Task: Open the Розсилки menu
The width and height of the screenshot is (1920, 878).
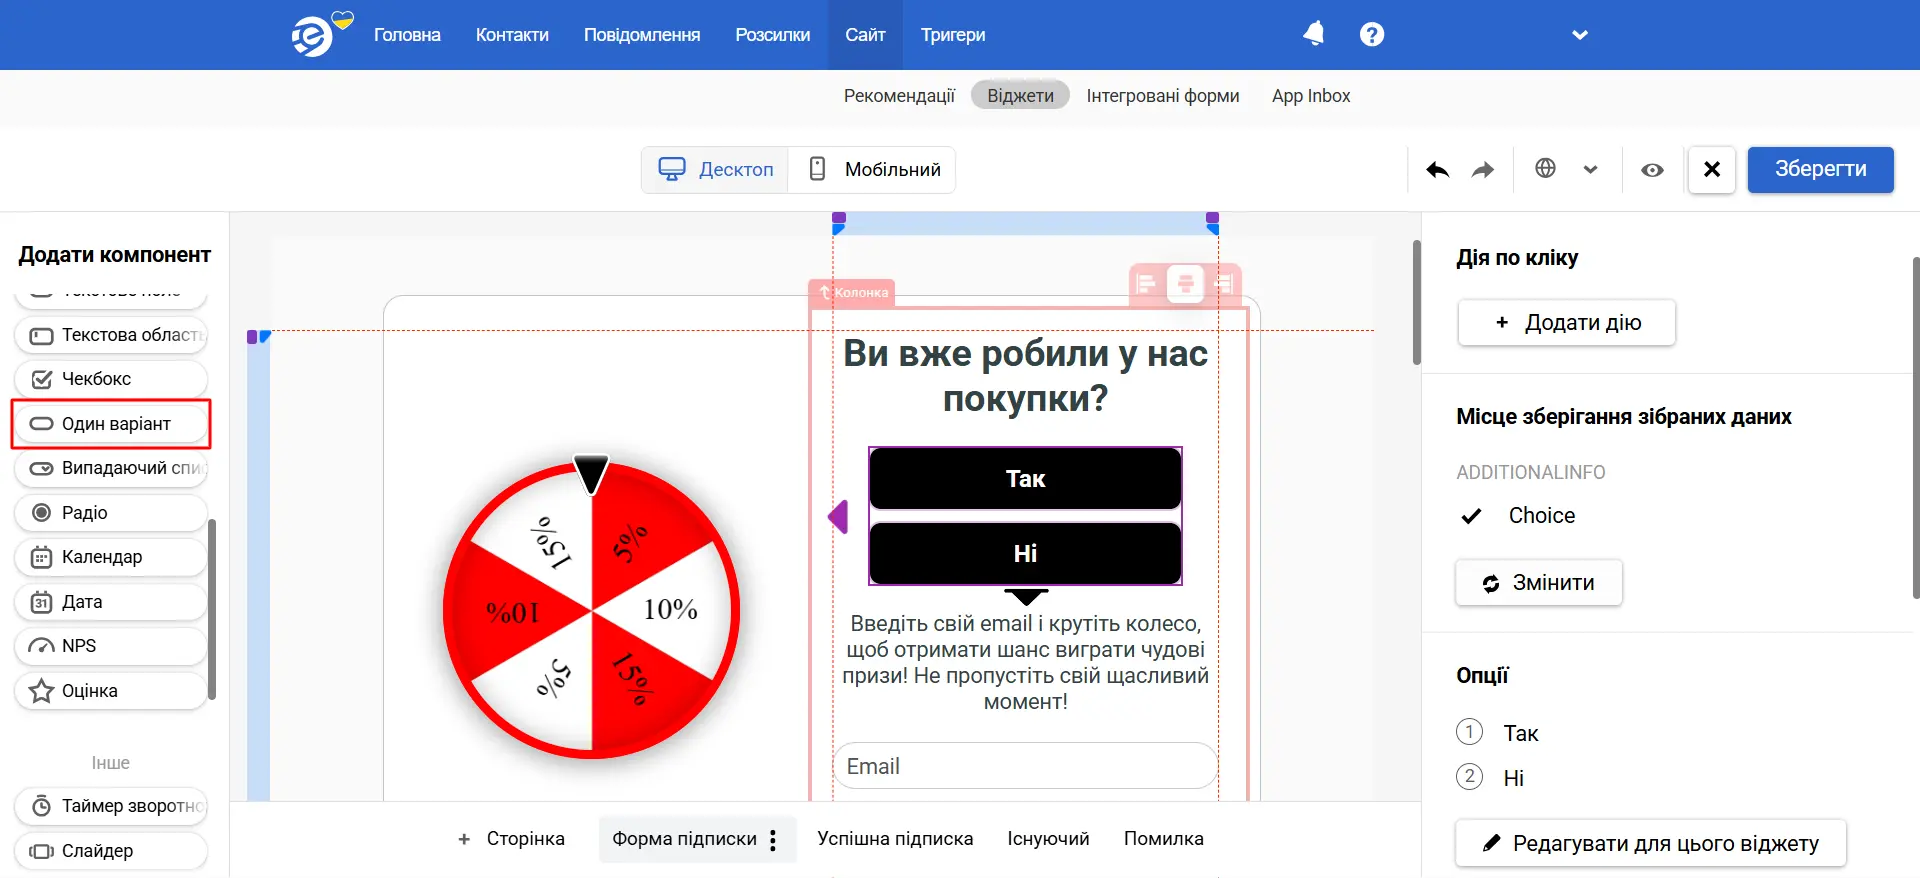Action: (772, 35)
